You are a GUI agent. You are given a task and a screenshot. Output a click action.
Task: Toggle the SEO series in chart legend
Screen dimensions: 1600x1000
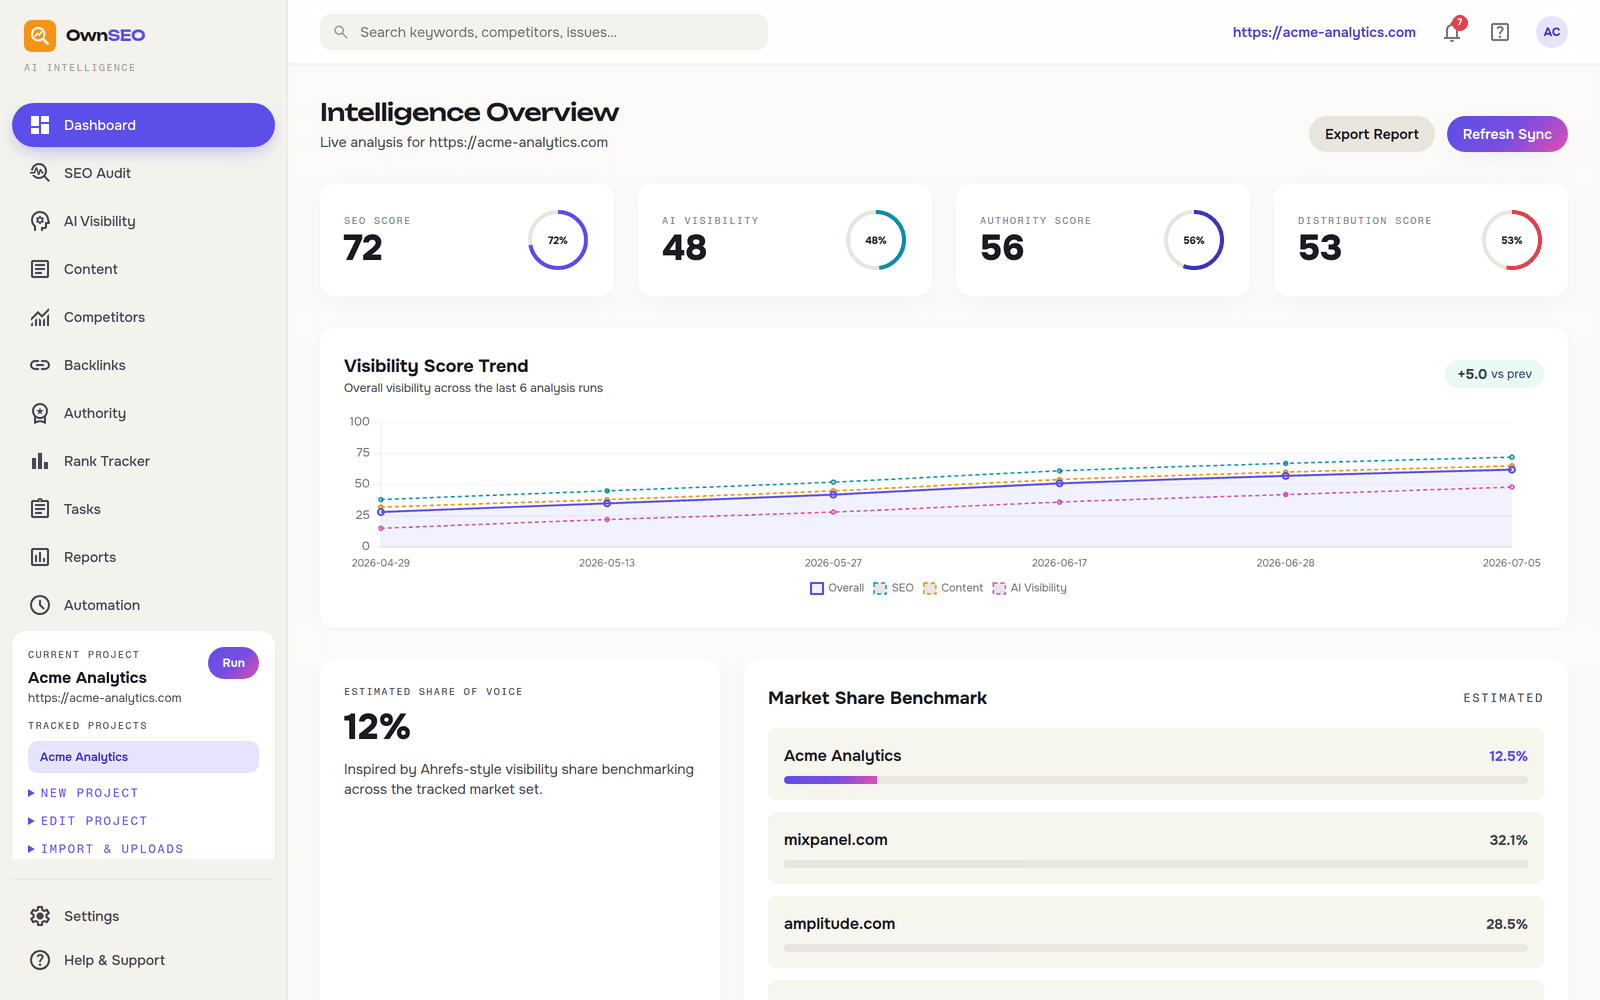click(x=893, y=588)
